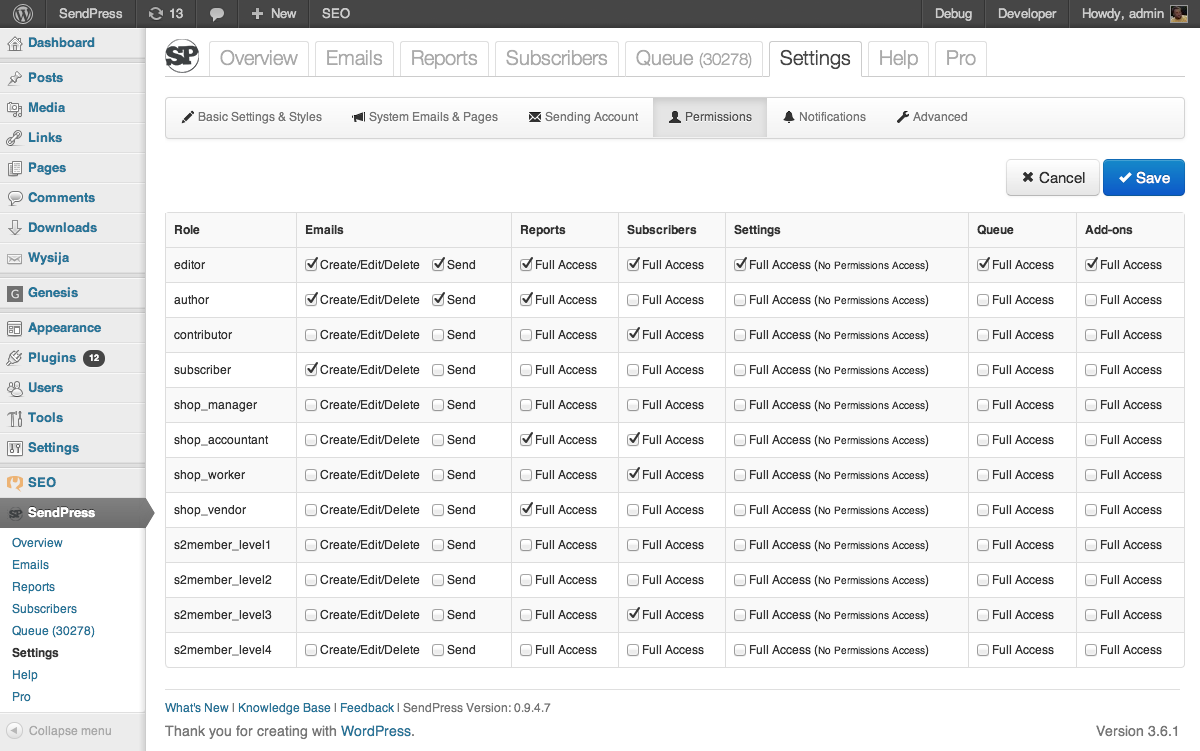Uncheck s2member_level3 Subscribers Full Access
Viewport: 1200px width, 751px height.
coord(633,615)
